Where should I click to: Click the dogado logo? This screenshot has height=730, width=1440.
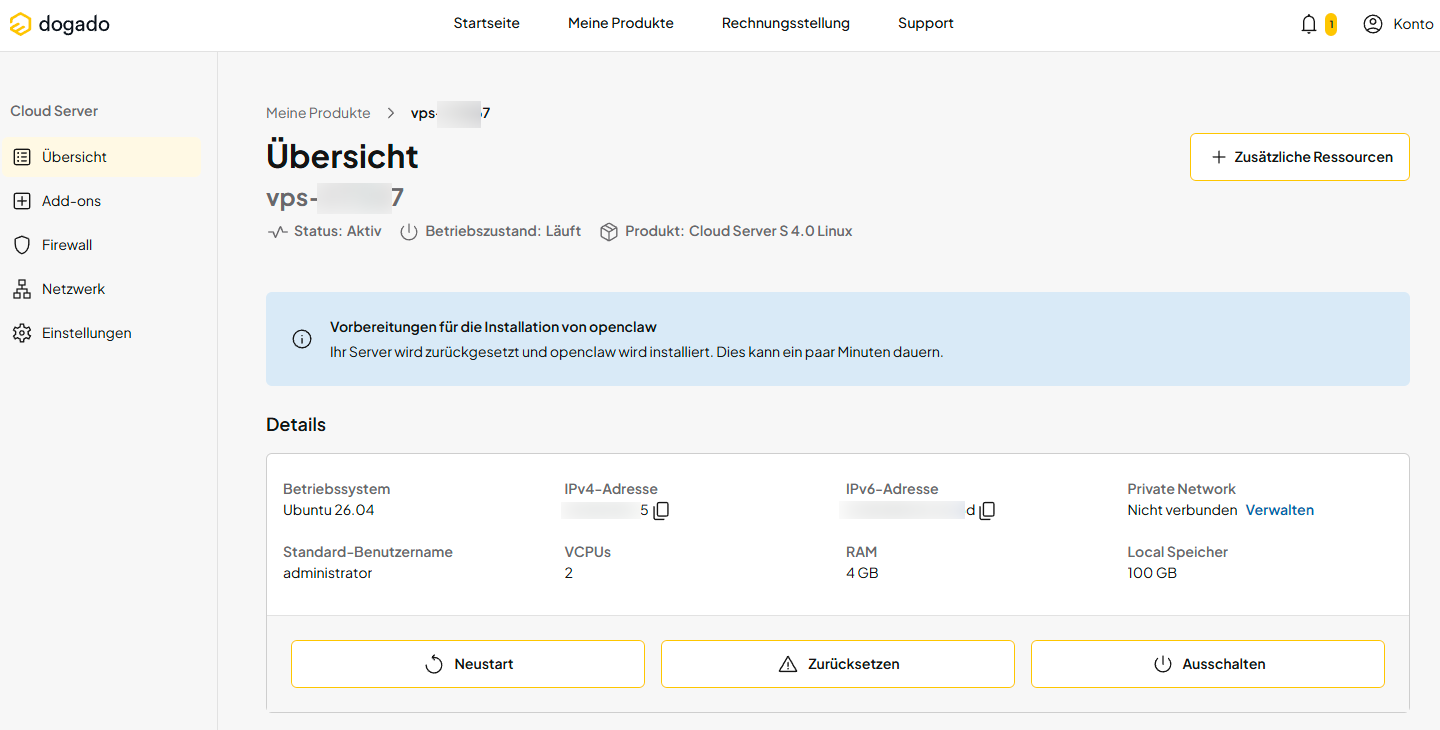tap(60, 24)
